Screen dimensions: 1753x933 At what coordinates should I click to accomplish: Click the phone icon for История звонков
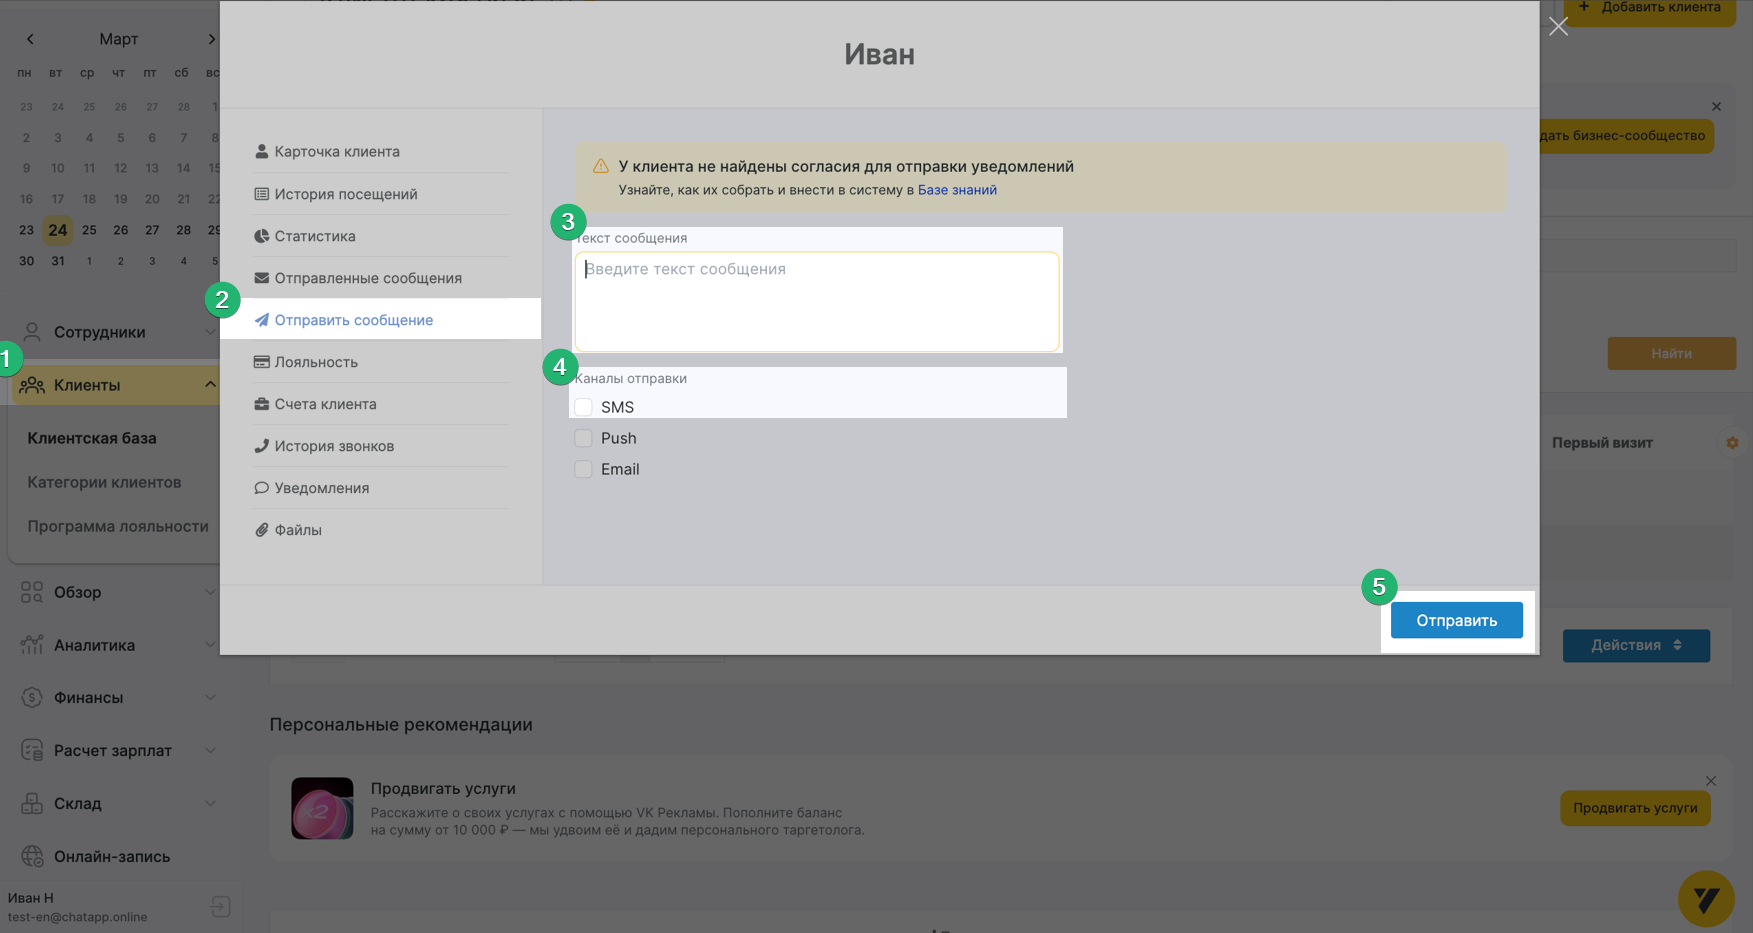262,446
